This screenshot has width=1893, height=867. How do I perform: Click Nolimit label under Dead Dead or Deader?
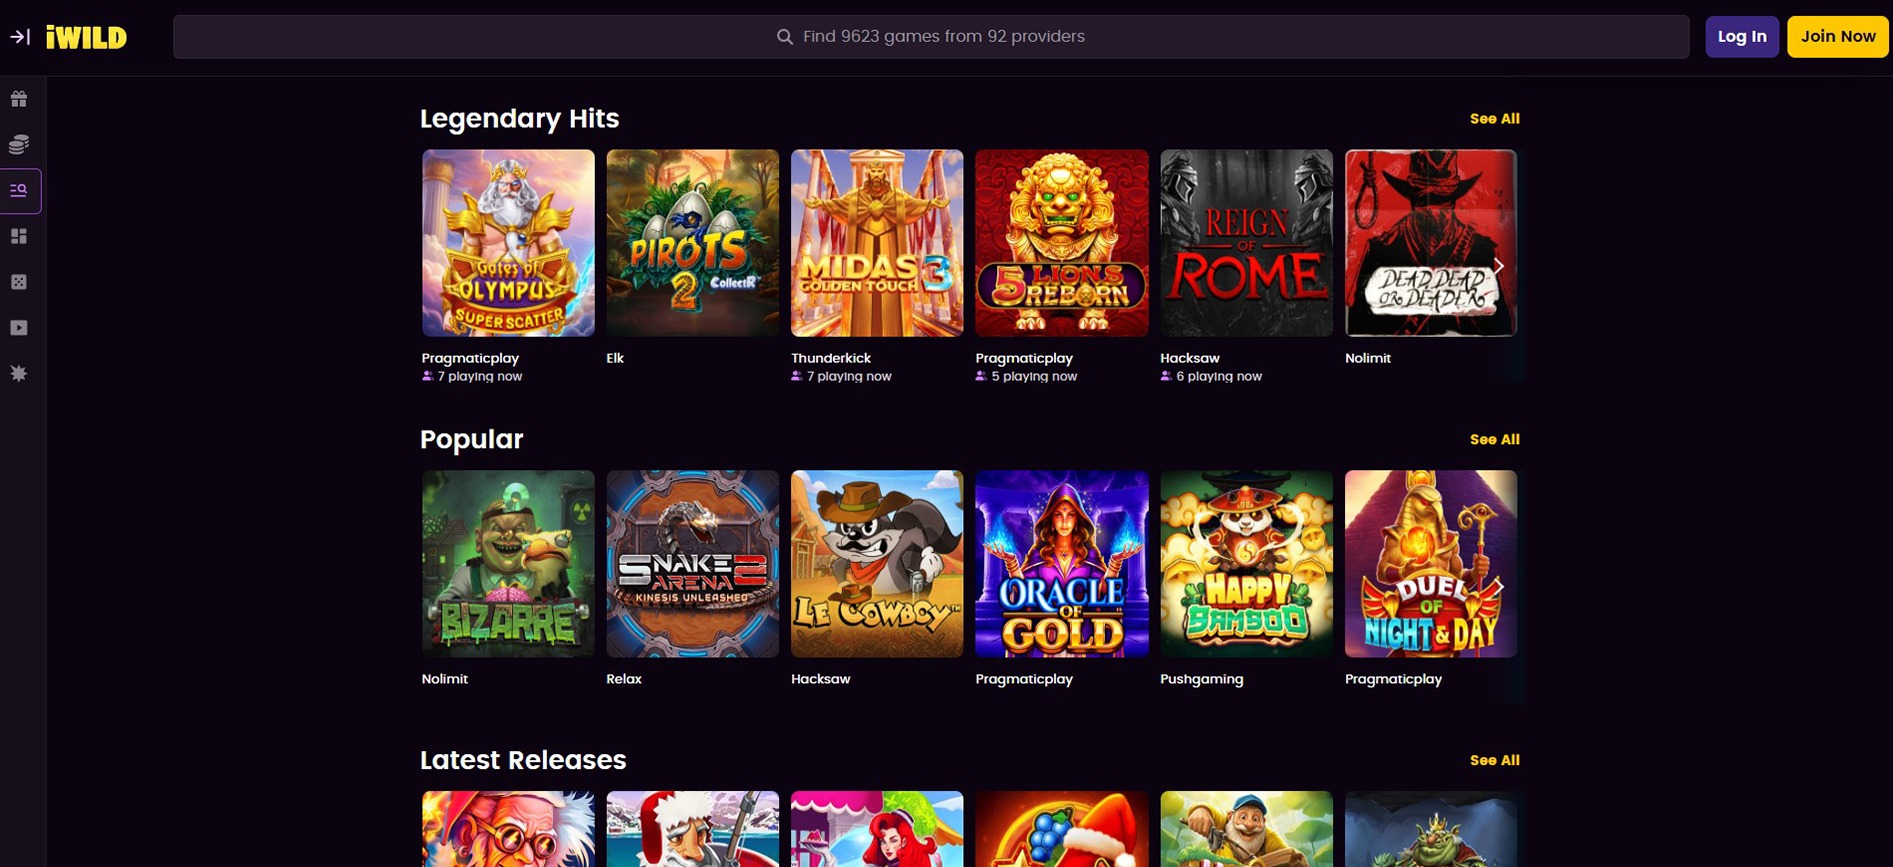pyautogui.click(x=1368, y=358)
